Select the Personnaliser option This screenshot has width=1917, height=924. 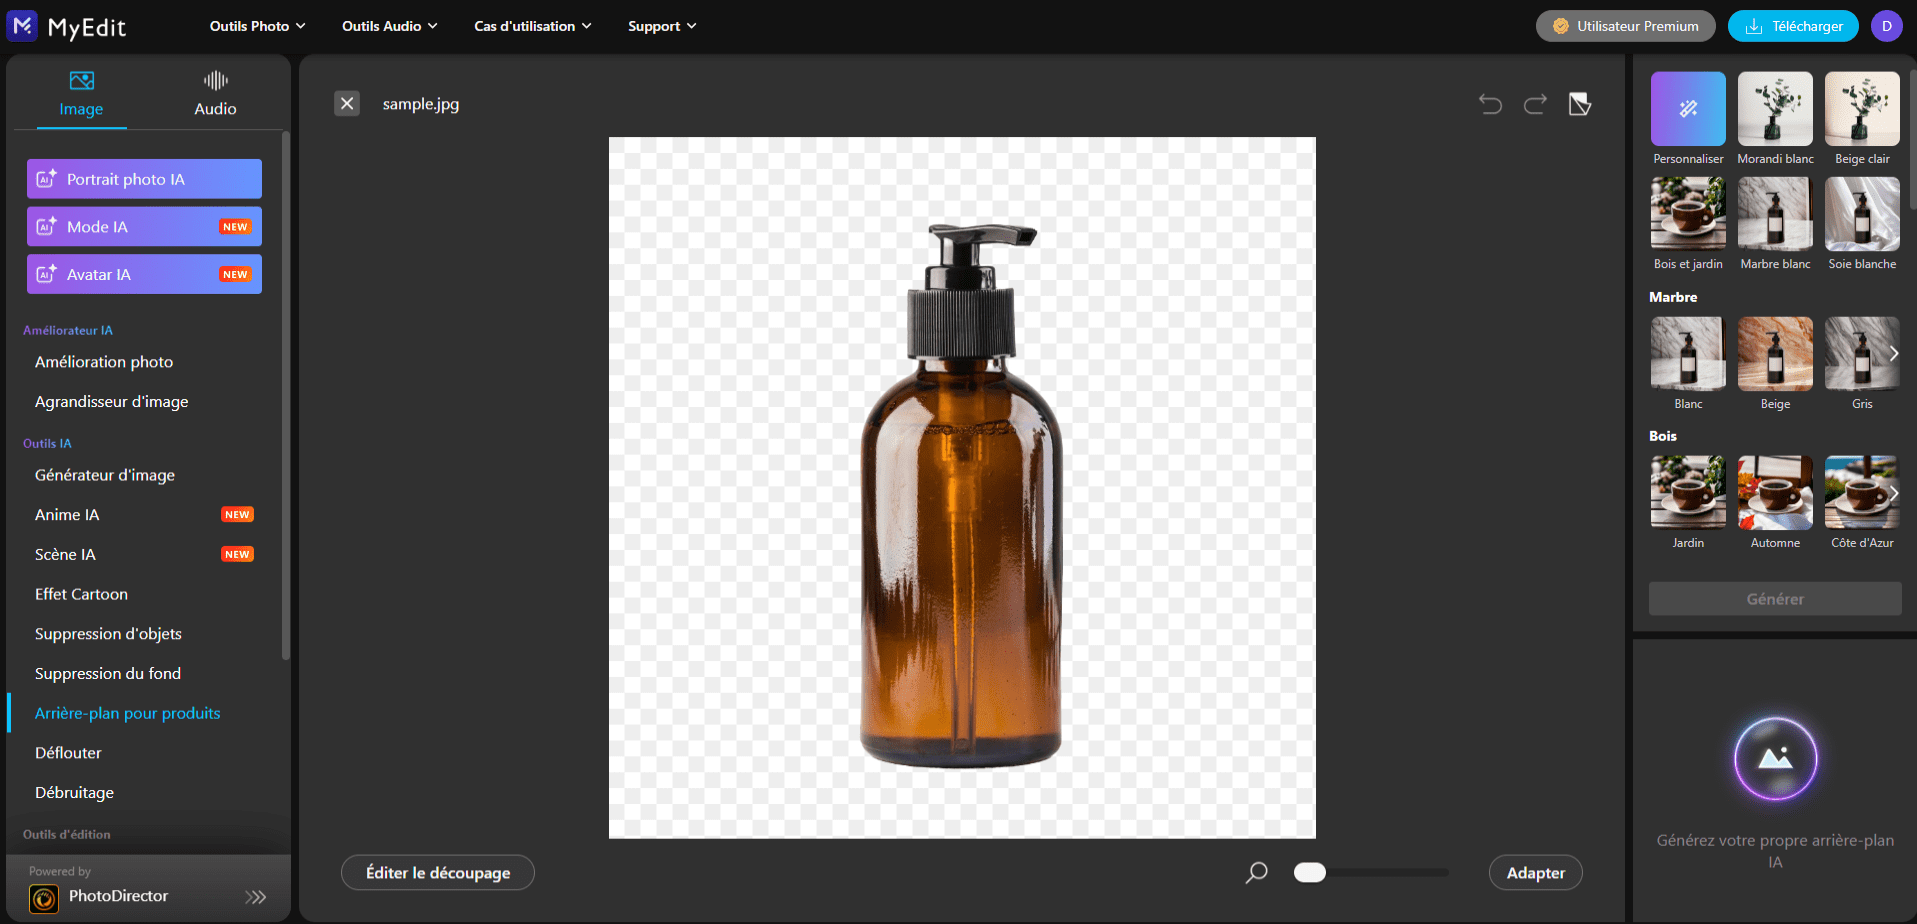click(1688, 108)
